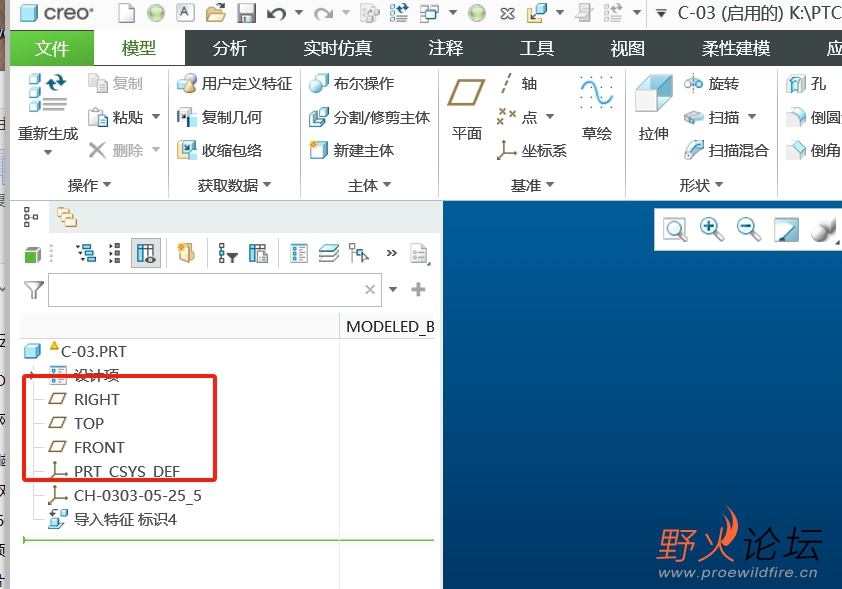Click the Sketch (草绘) curve icon

pos(597,92)
